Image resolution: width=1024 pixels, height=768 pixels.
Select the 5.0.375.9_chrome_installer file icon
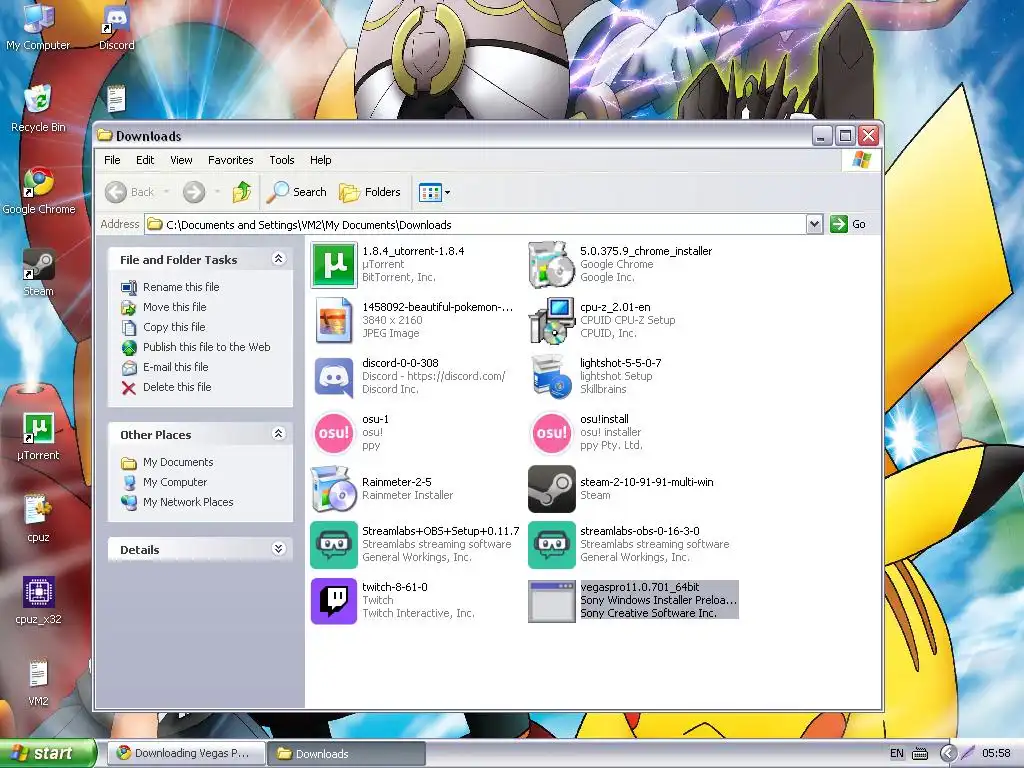(551, 264)
